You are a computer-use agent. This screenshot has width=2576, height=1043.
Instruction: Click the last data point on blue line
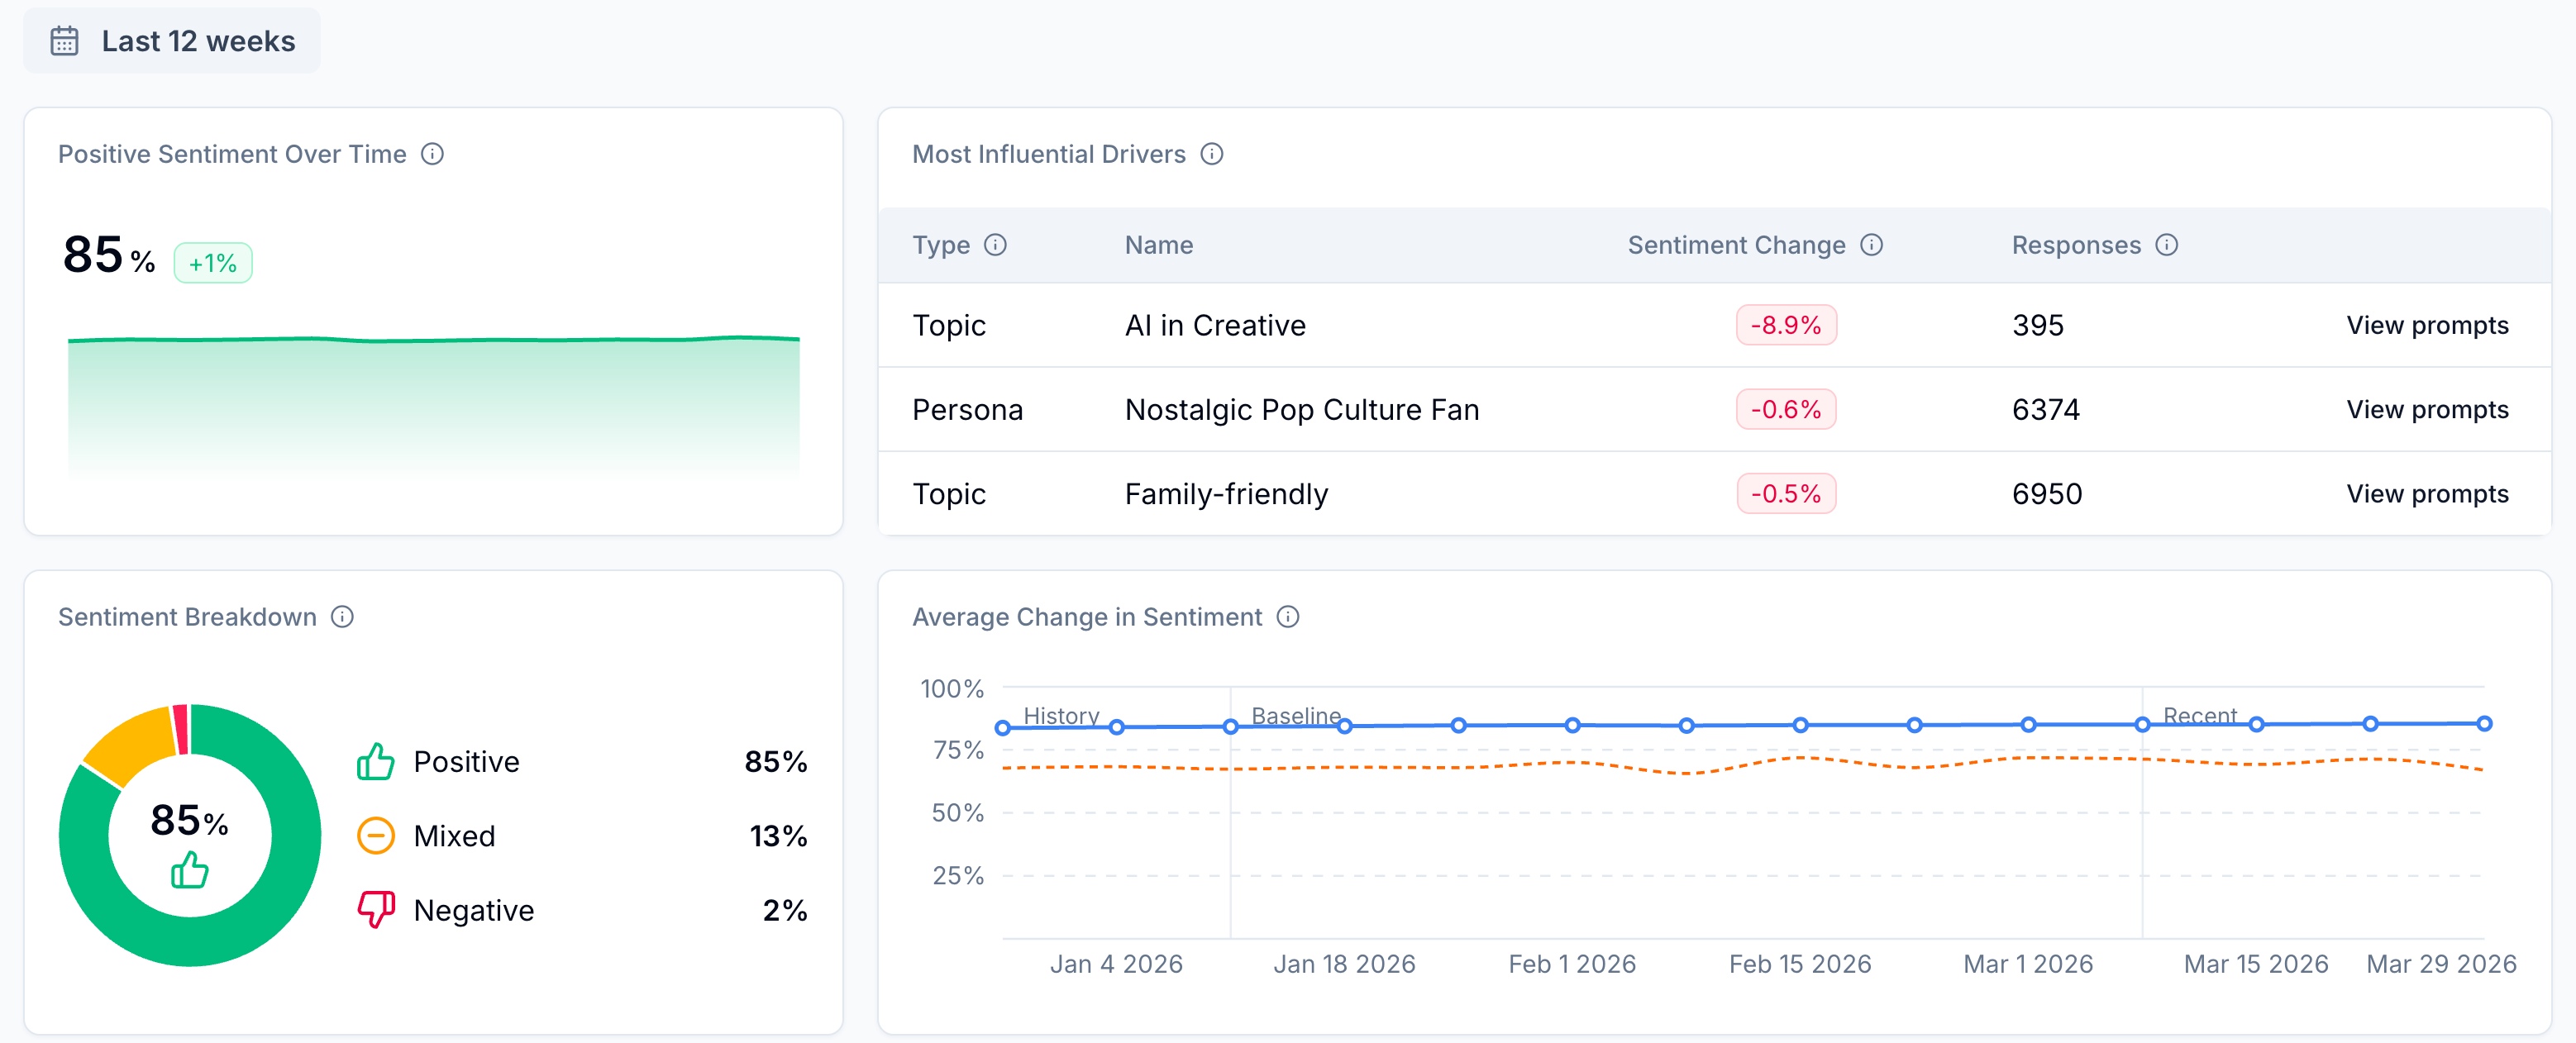tap(2484, 723)
